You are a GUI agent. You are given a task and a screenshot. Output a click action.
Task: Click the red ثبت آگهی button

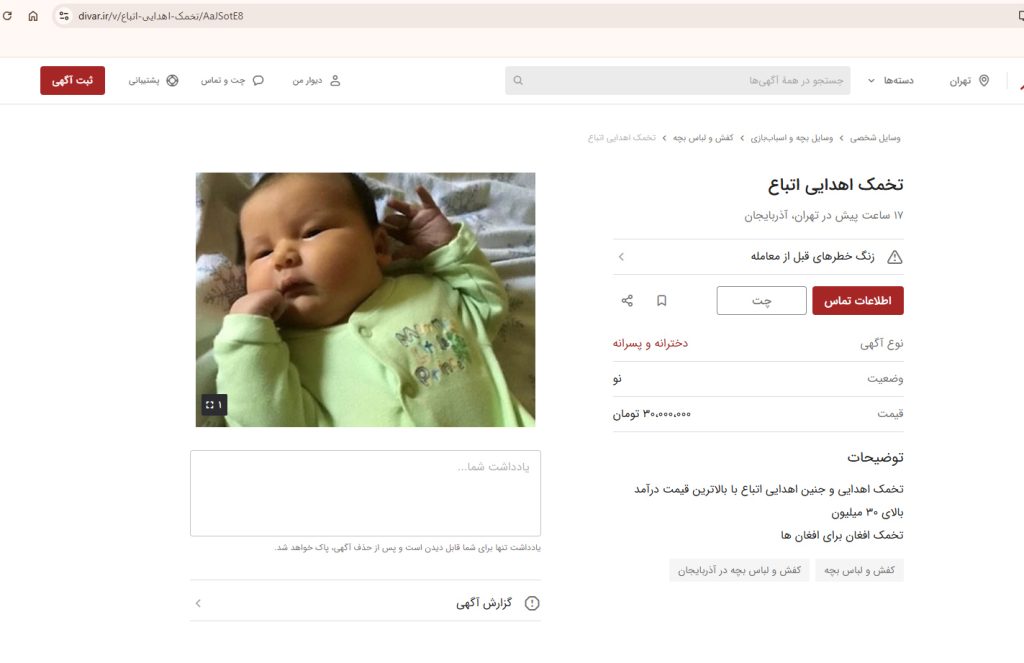tap(72, 80)
